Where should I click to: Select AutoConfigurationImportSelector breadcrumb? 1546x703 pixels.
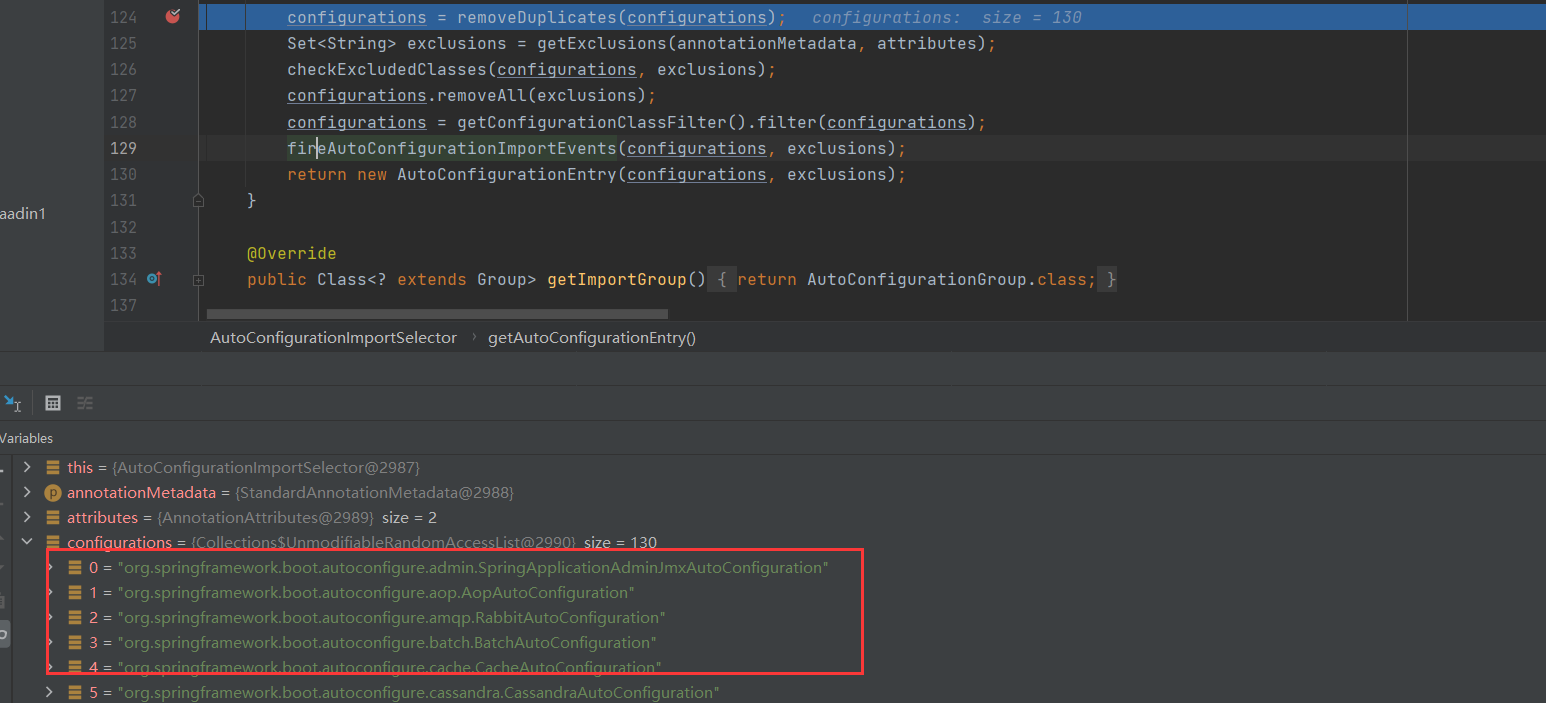(333, 338)
